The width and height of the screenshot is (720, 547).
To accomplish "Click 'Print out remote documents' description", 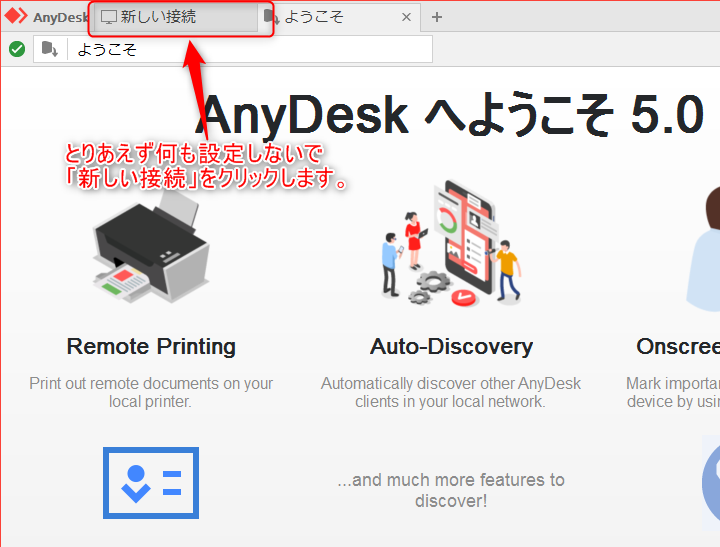I will 151,392.
